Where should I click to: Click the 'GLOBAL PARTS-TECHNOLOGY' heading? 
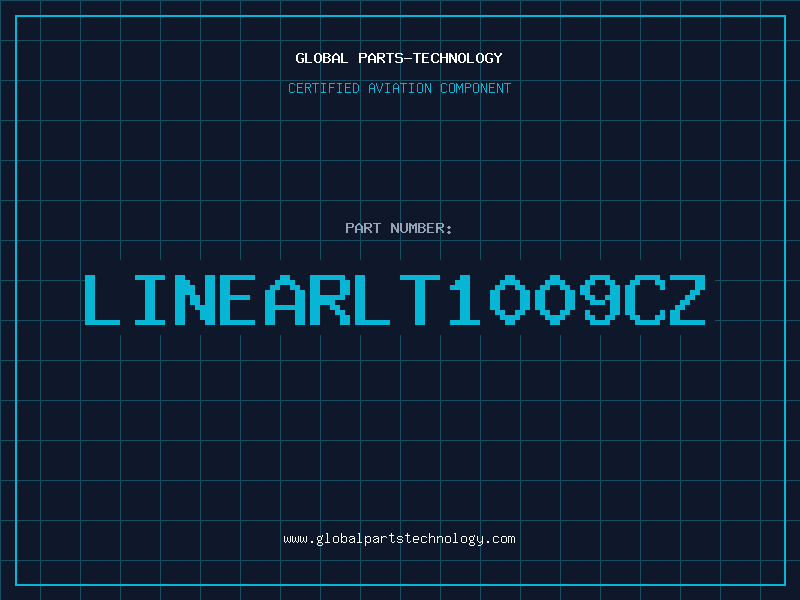point(399,58)
